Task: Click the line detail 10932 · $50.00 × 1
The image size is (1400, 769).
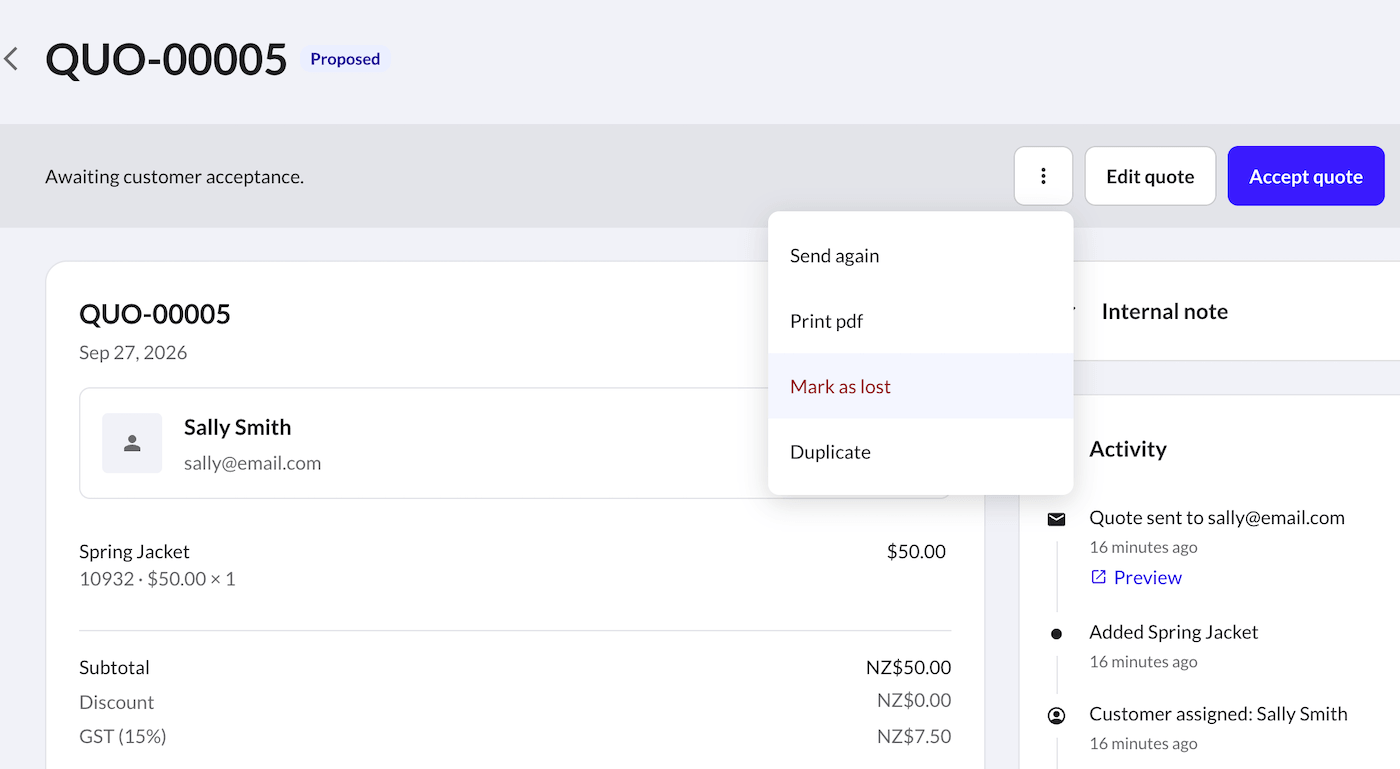Action: click(x=157, y=578)
